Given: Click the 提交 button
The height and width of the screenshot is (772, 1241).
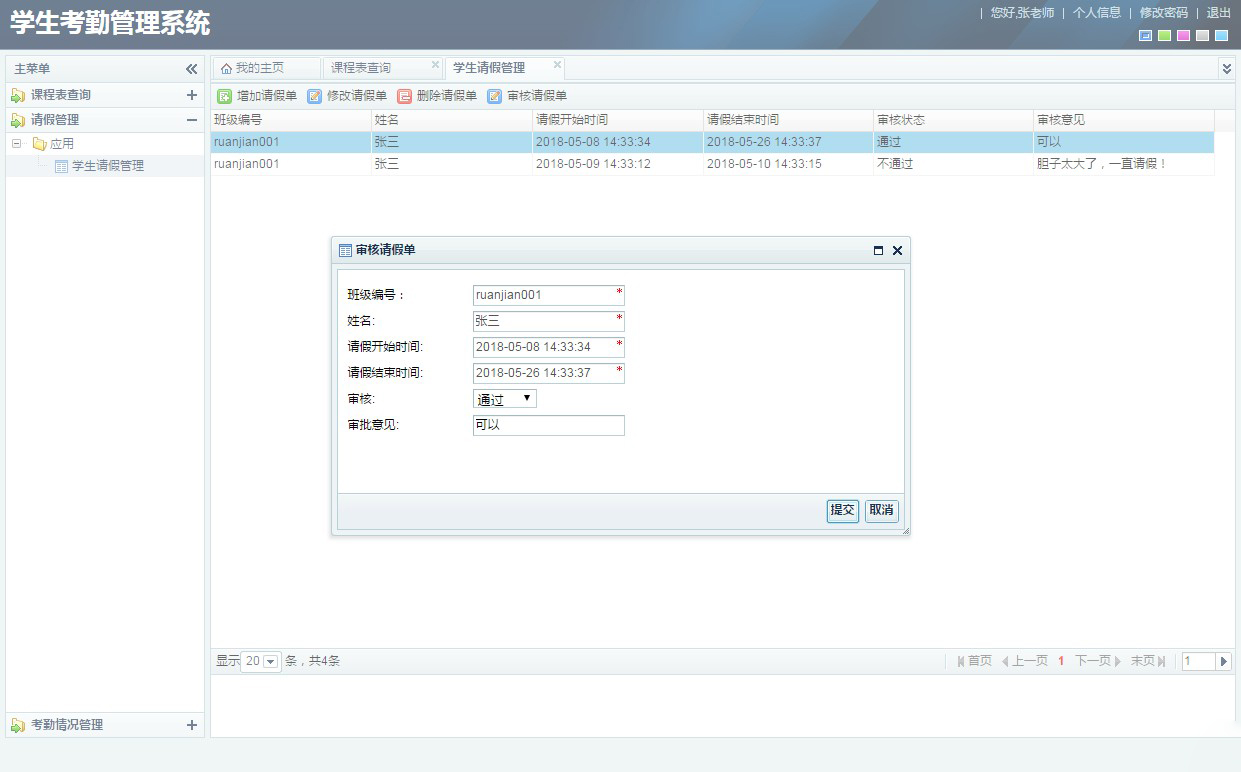Looking at the screenshot, I should 842,511.
